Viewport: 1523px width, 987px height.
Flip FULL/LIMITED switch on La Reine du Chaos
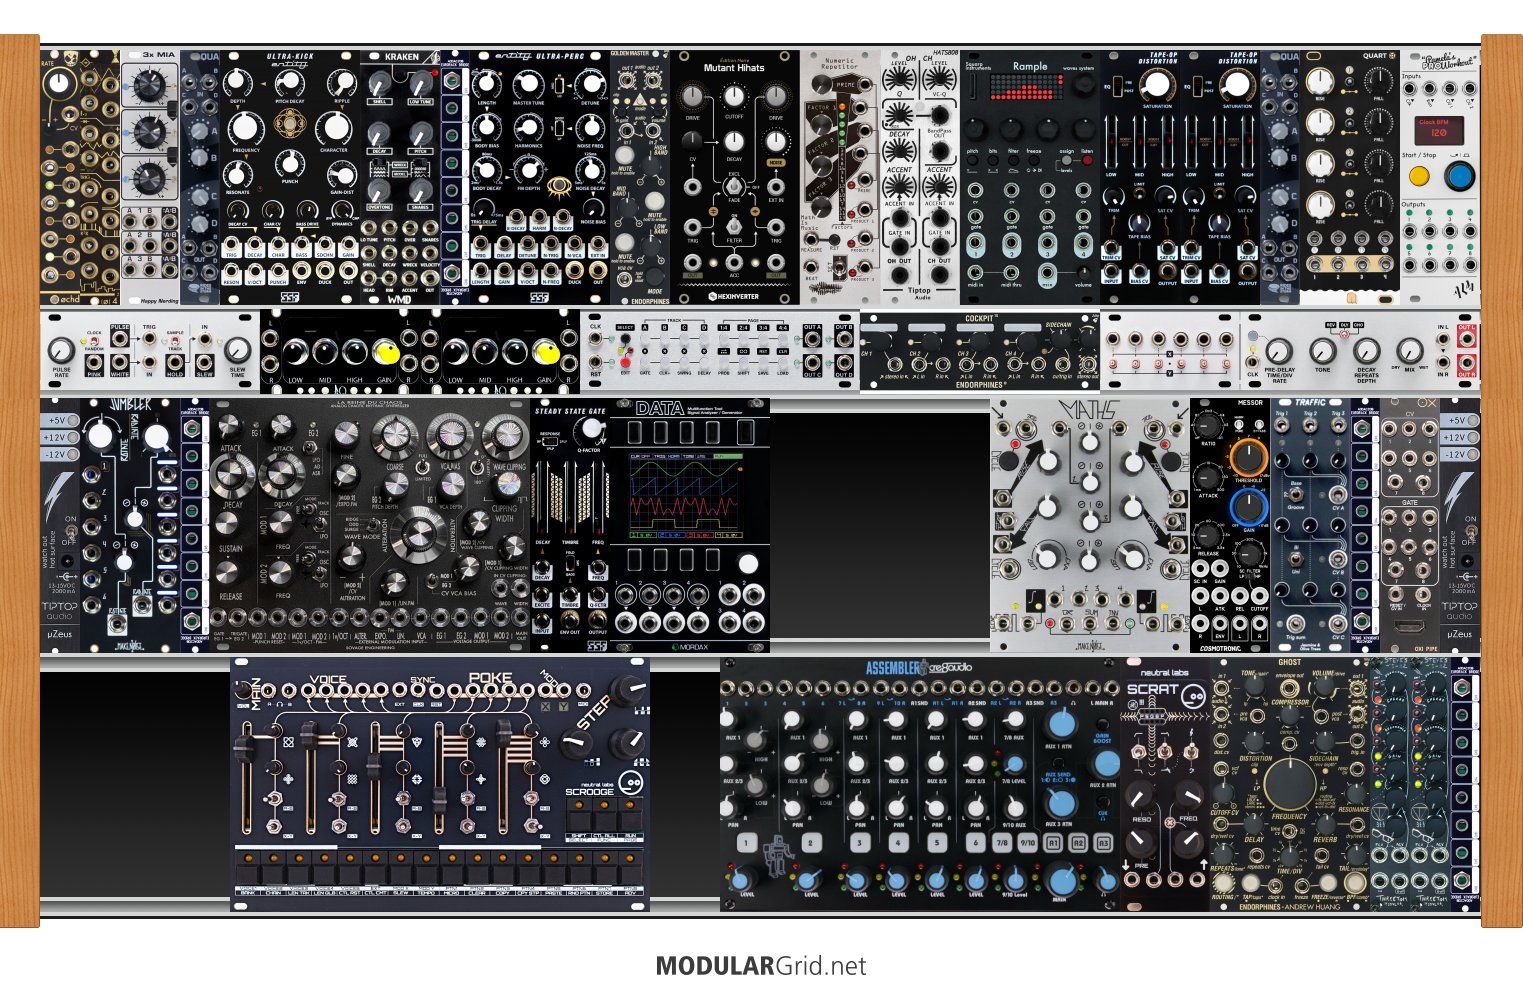click(x=420, y=469)
